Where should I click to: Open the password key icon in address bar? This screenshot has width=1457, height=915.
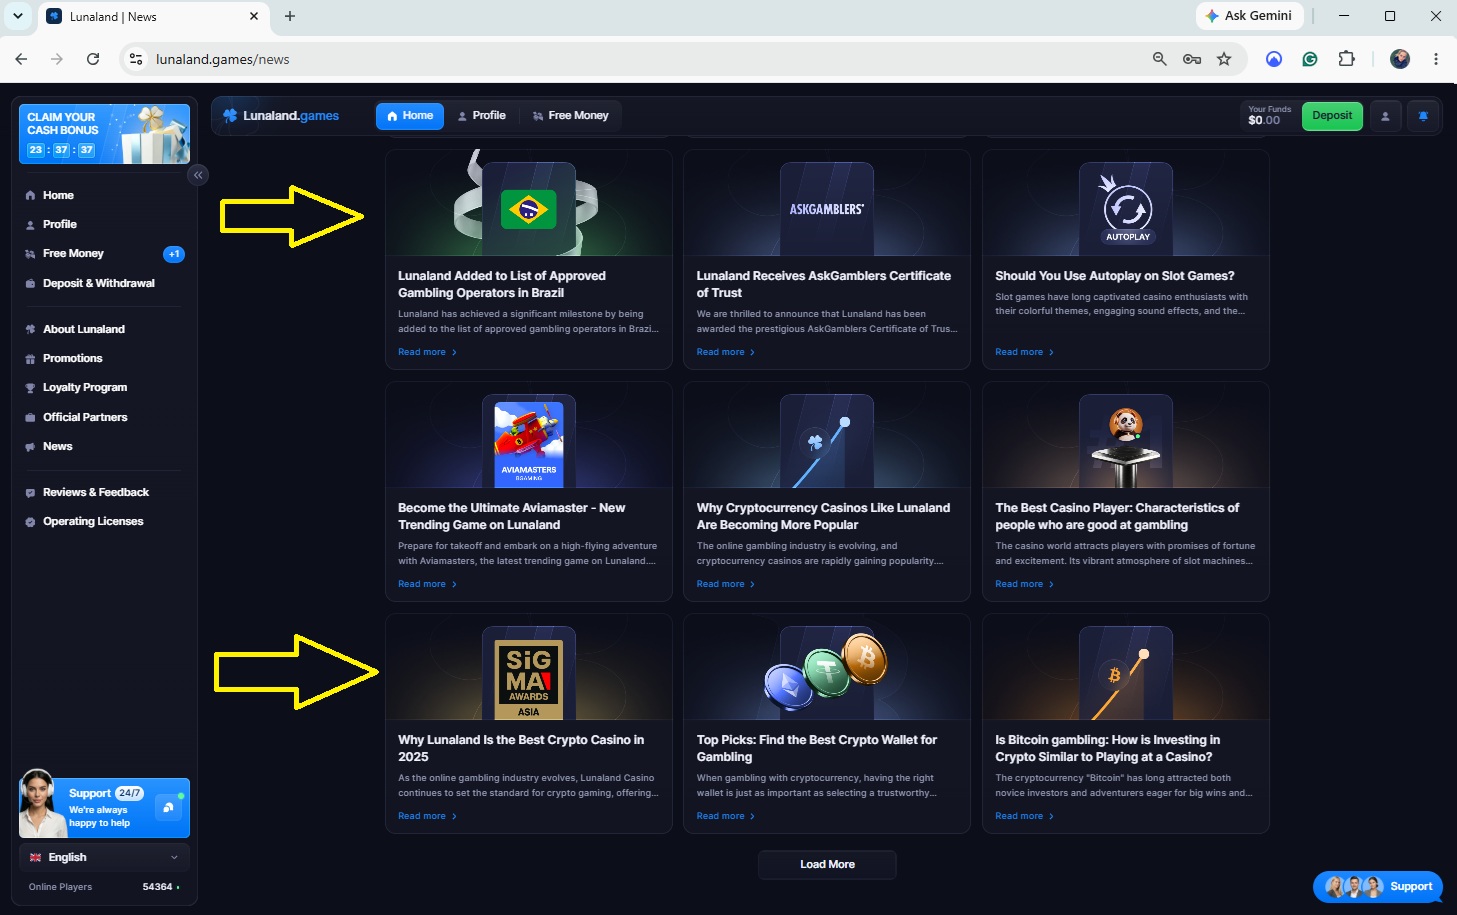pos(1192,59)
